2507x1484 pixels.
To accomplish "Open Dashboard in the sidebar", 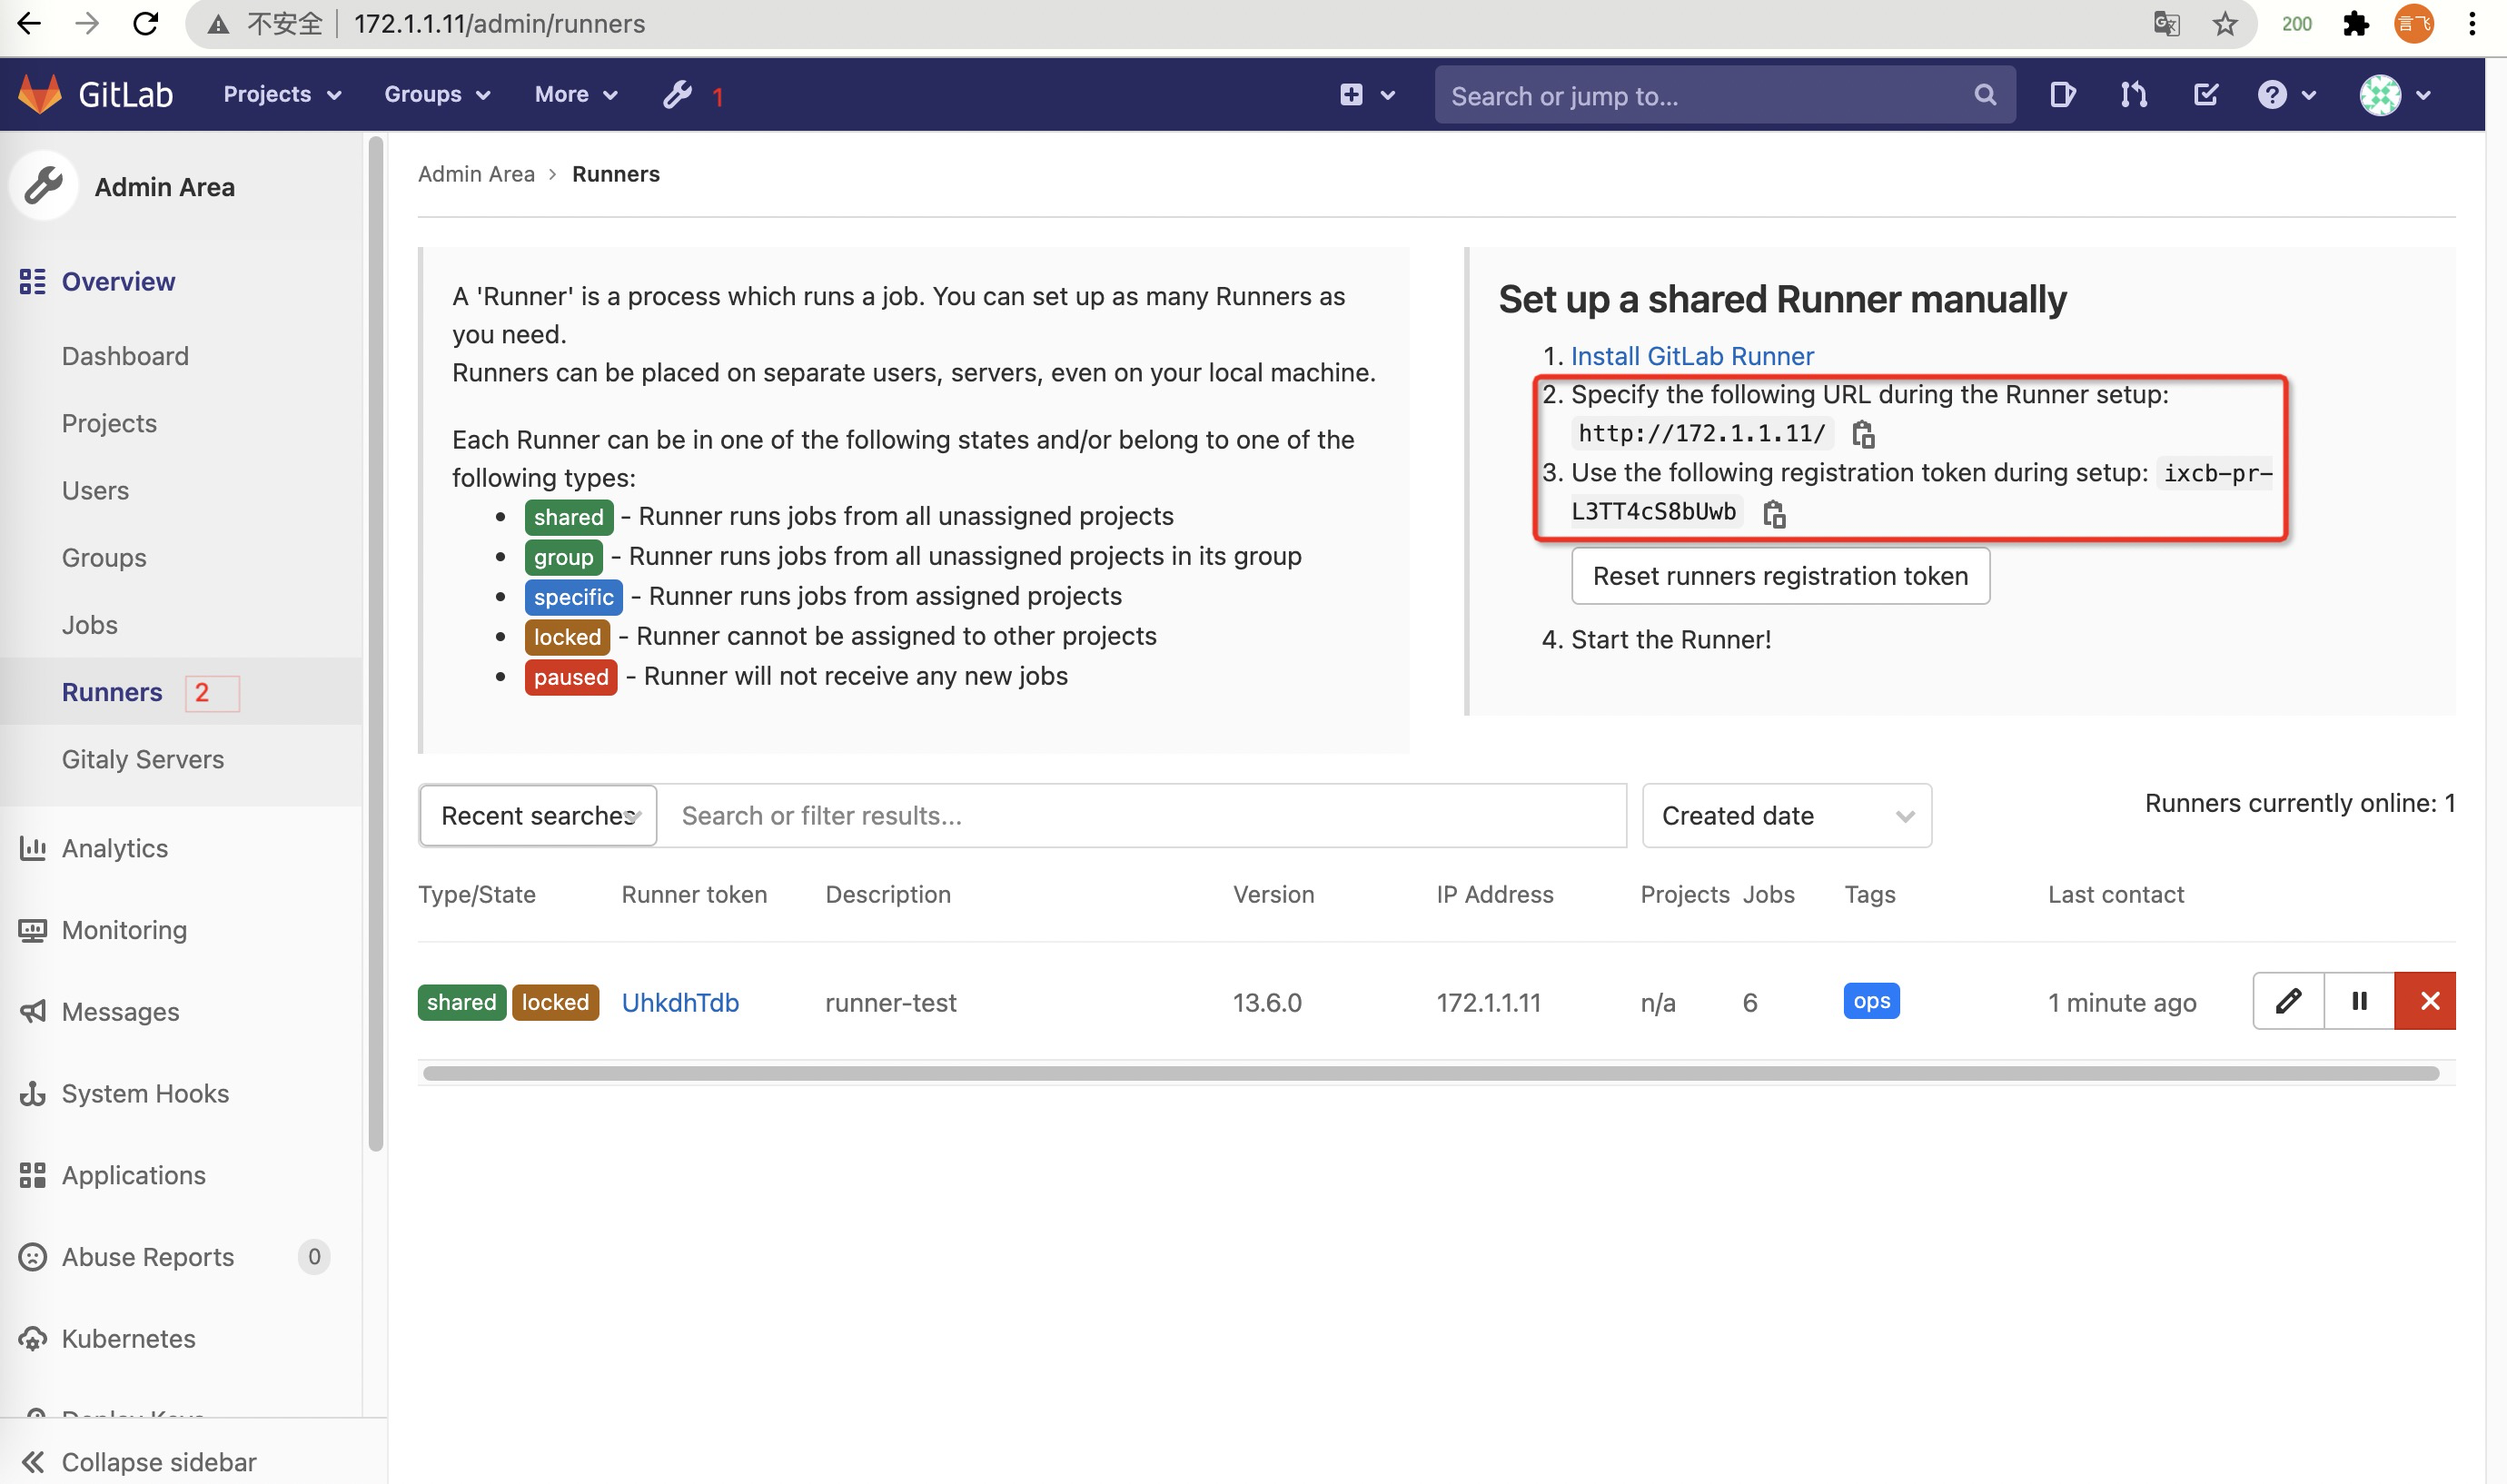I will (x=125, y=356).
